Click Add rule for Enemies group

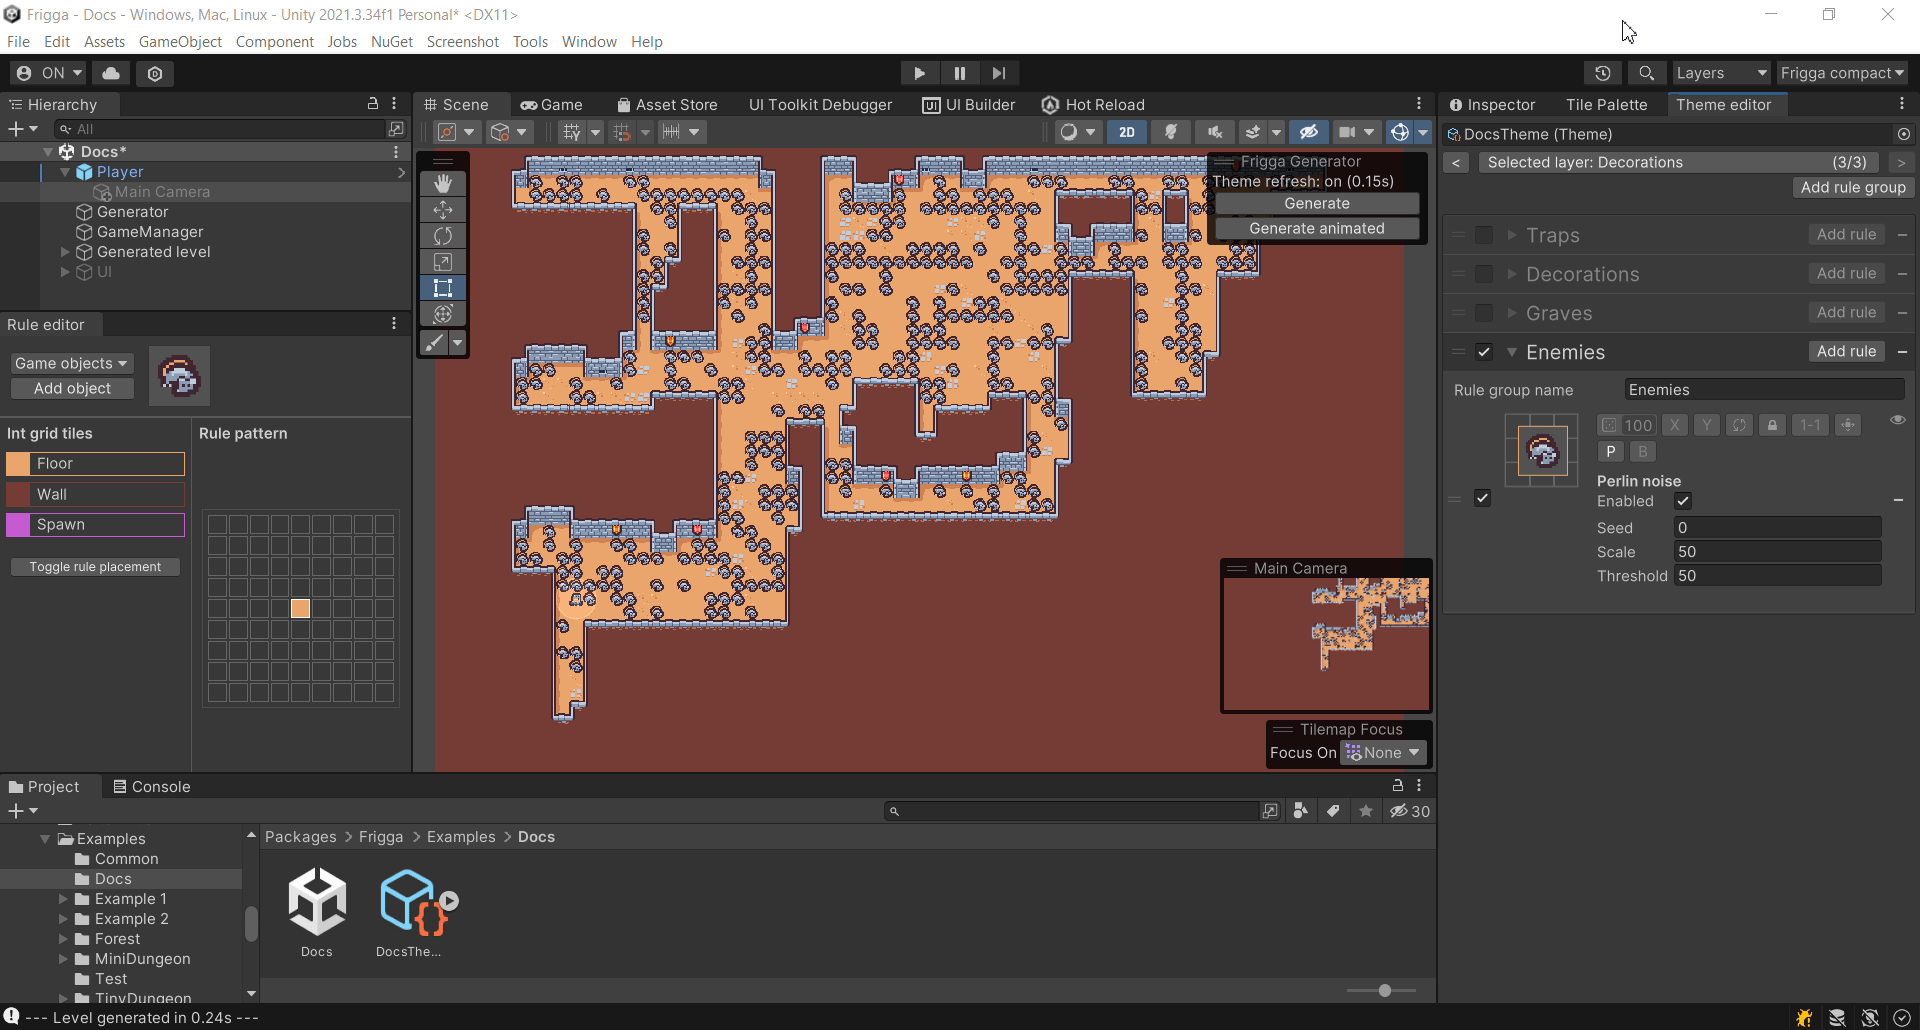point(1846,351)
